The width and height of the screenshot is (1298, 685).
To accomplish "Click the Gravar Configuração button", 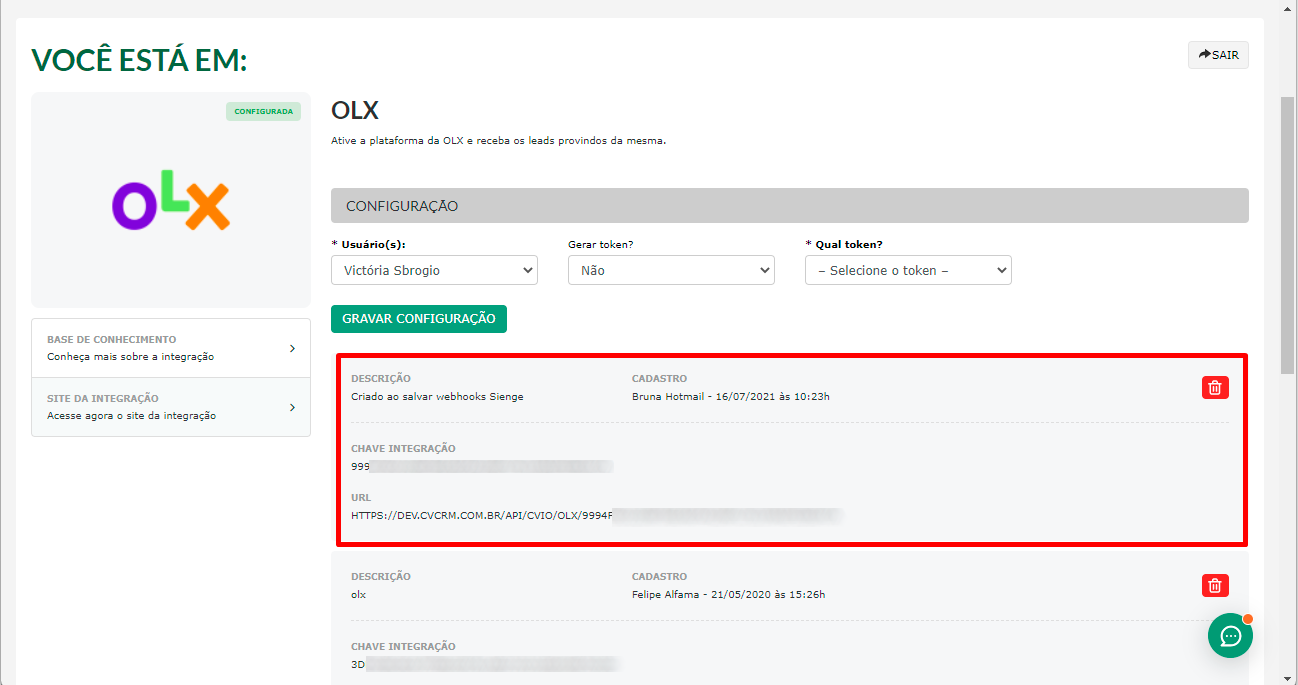I will [x=419, y=319].
